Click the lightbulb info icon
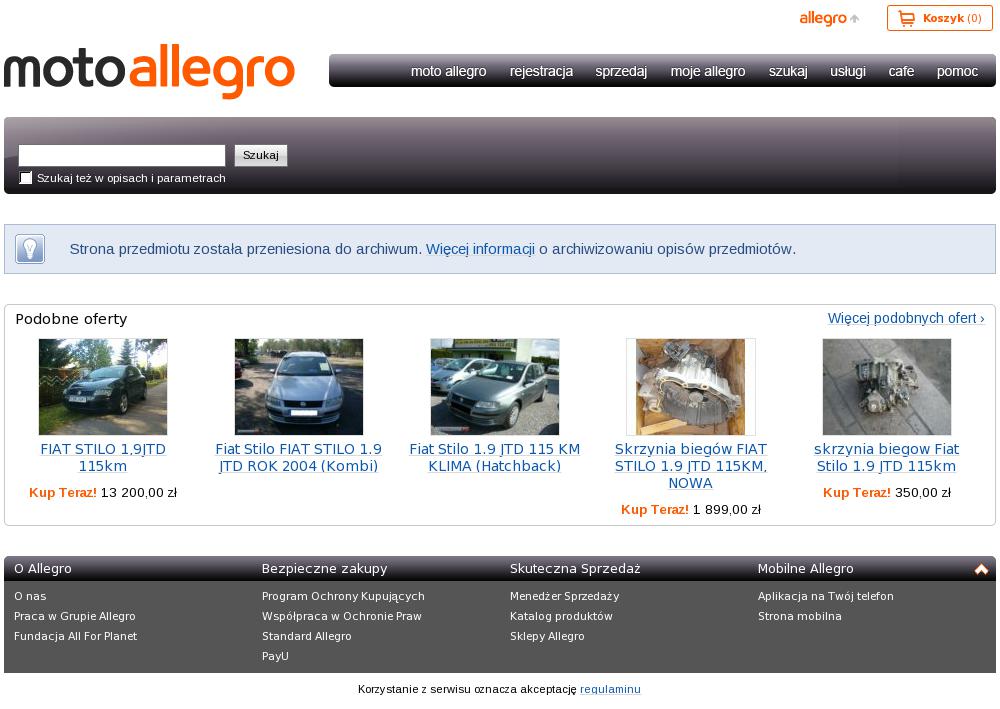Screen dimensions: 1000x709 [30, 249]
